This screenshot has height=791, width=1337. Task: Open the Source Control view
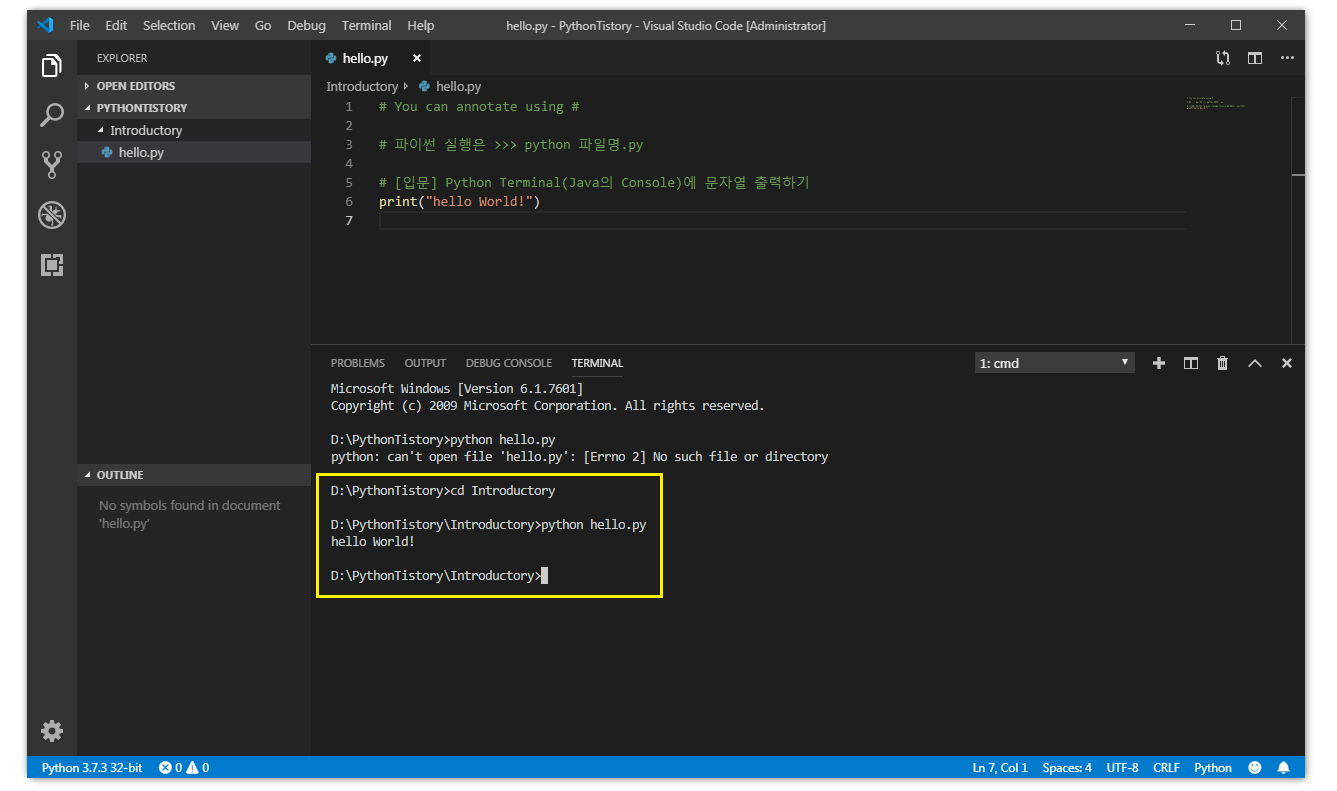click(x=52, y=165)
